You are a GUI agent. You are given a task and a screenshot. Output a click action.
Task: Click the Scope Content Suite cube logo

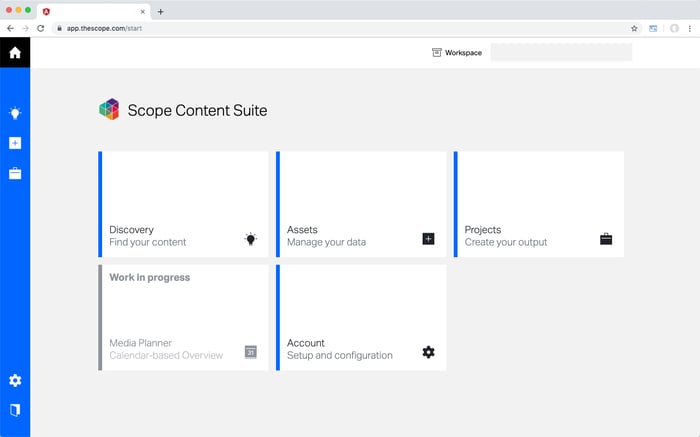pyautogui.click(x=109, y=109)
